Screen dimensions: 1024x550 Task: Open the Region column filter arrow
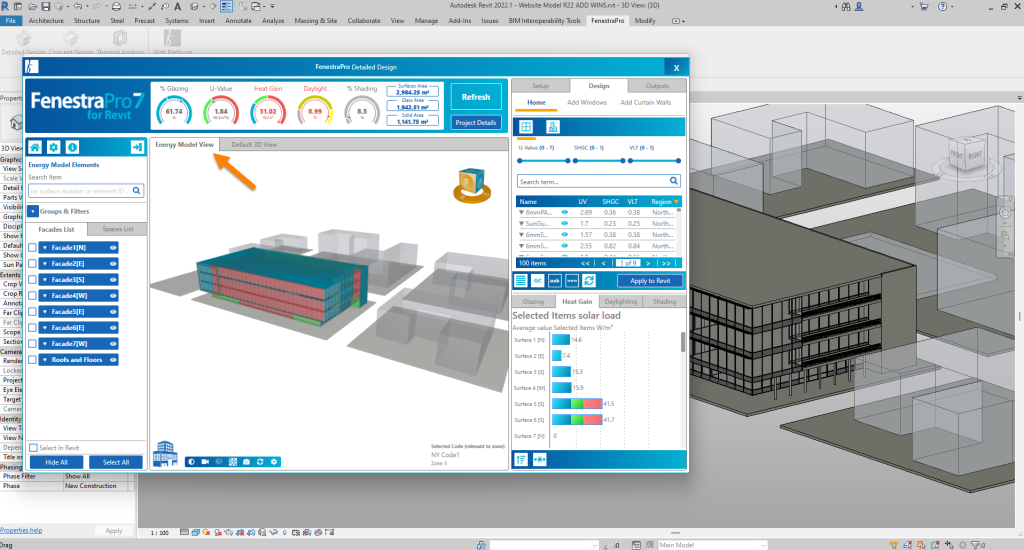676,202
